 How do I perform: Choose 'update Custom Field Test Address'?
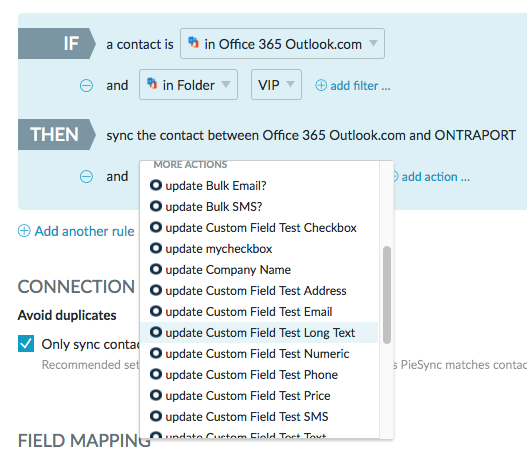tap(259, 291)
